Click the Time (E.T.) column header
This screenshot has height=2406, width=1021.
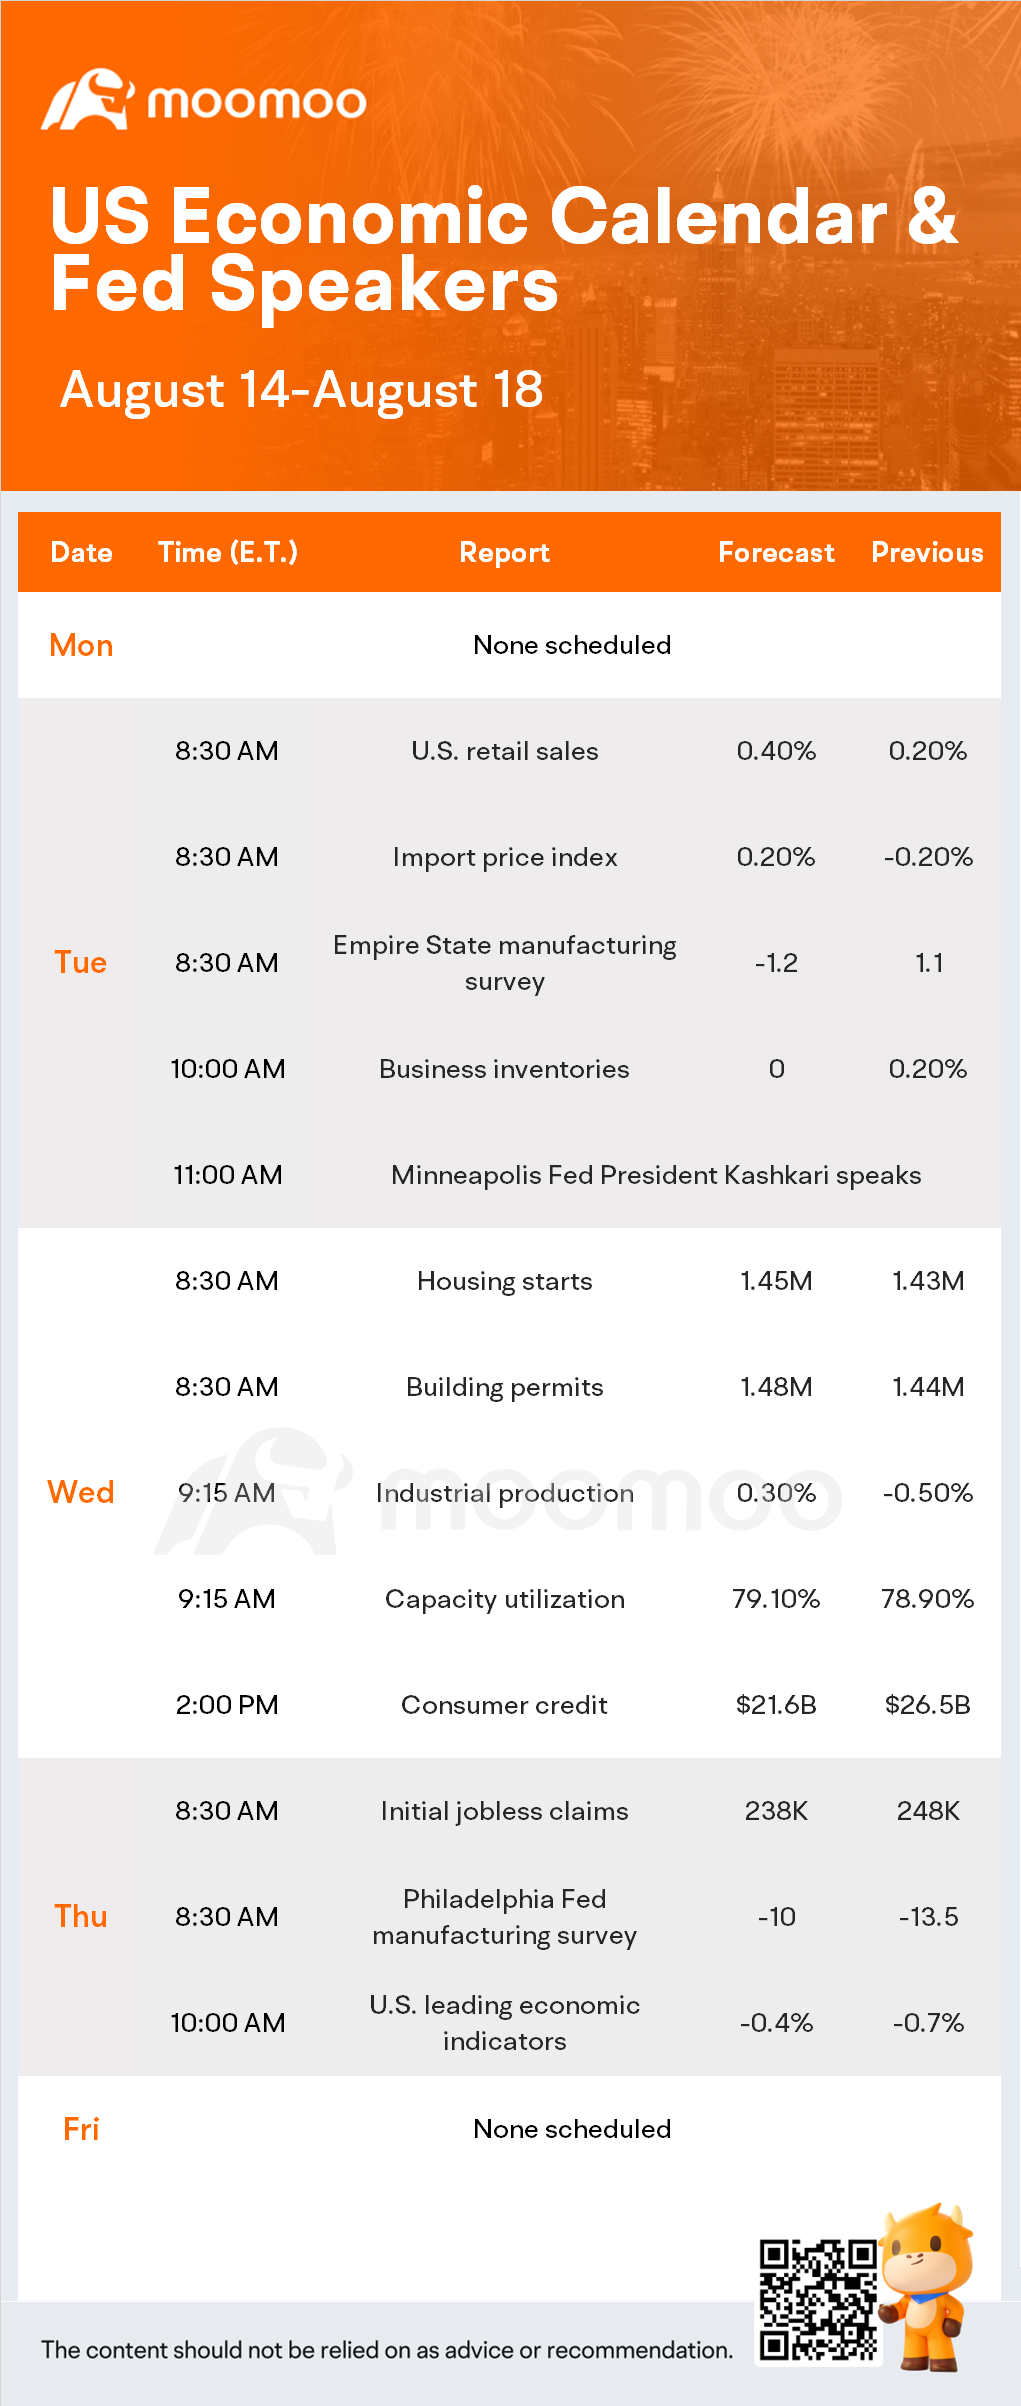pos(228,553)
